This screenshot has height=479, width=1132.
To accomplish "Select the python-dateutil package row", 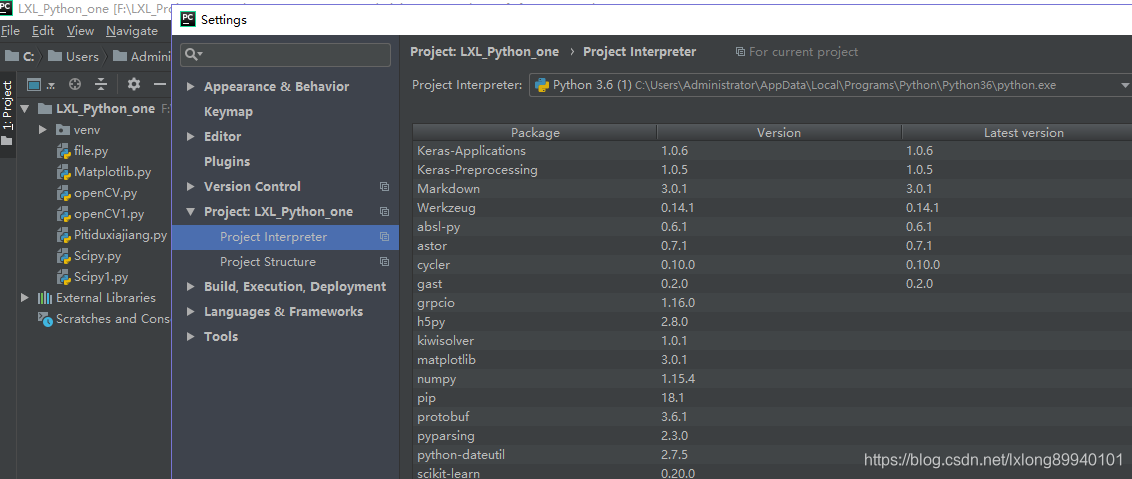I will click(x=772, y=455).
